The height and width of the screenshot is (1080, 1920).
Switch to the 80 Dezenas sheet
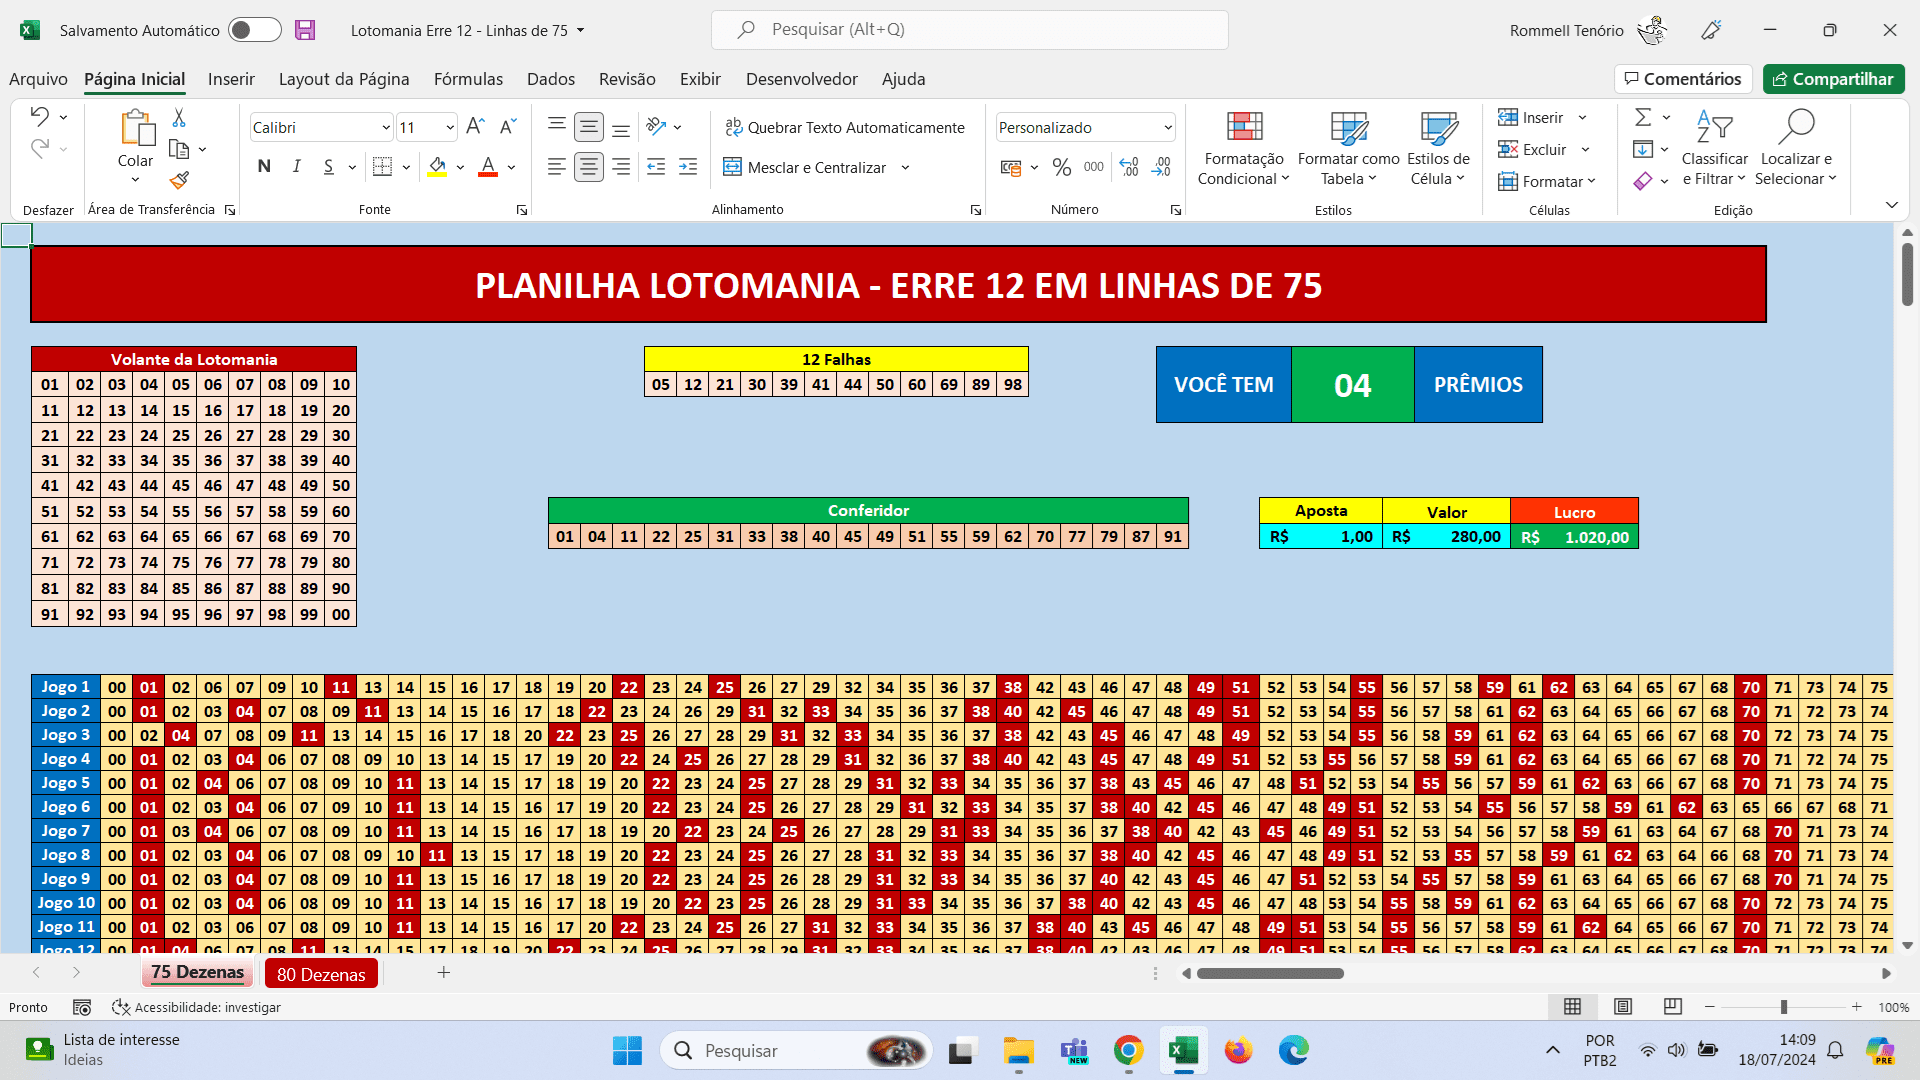point(321,974)
